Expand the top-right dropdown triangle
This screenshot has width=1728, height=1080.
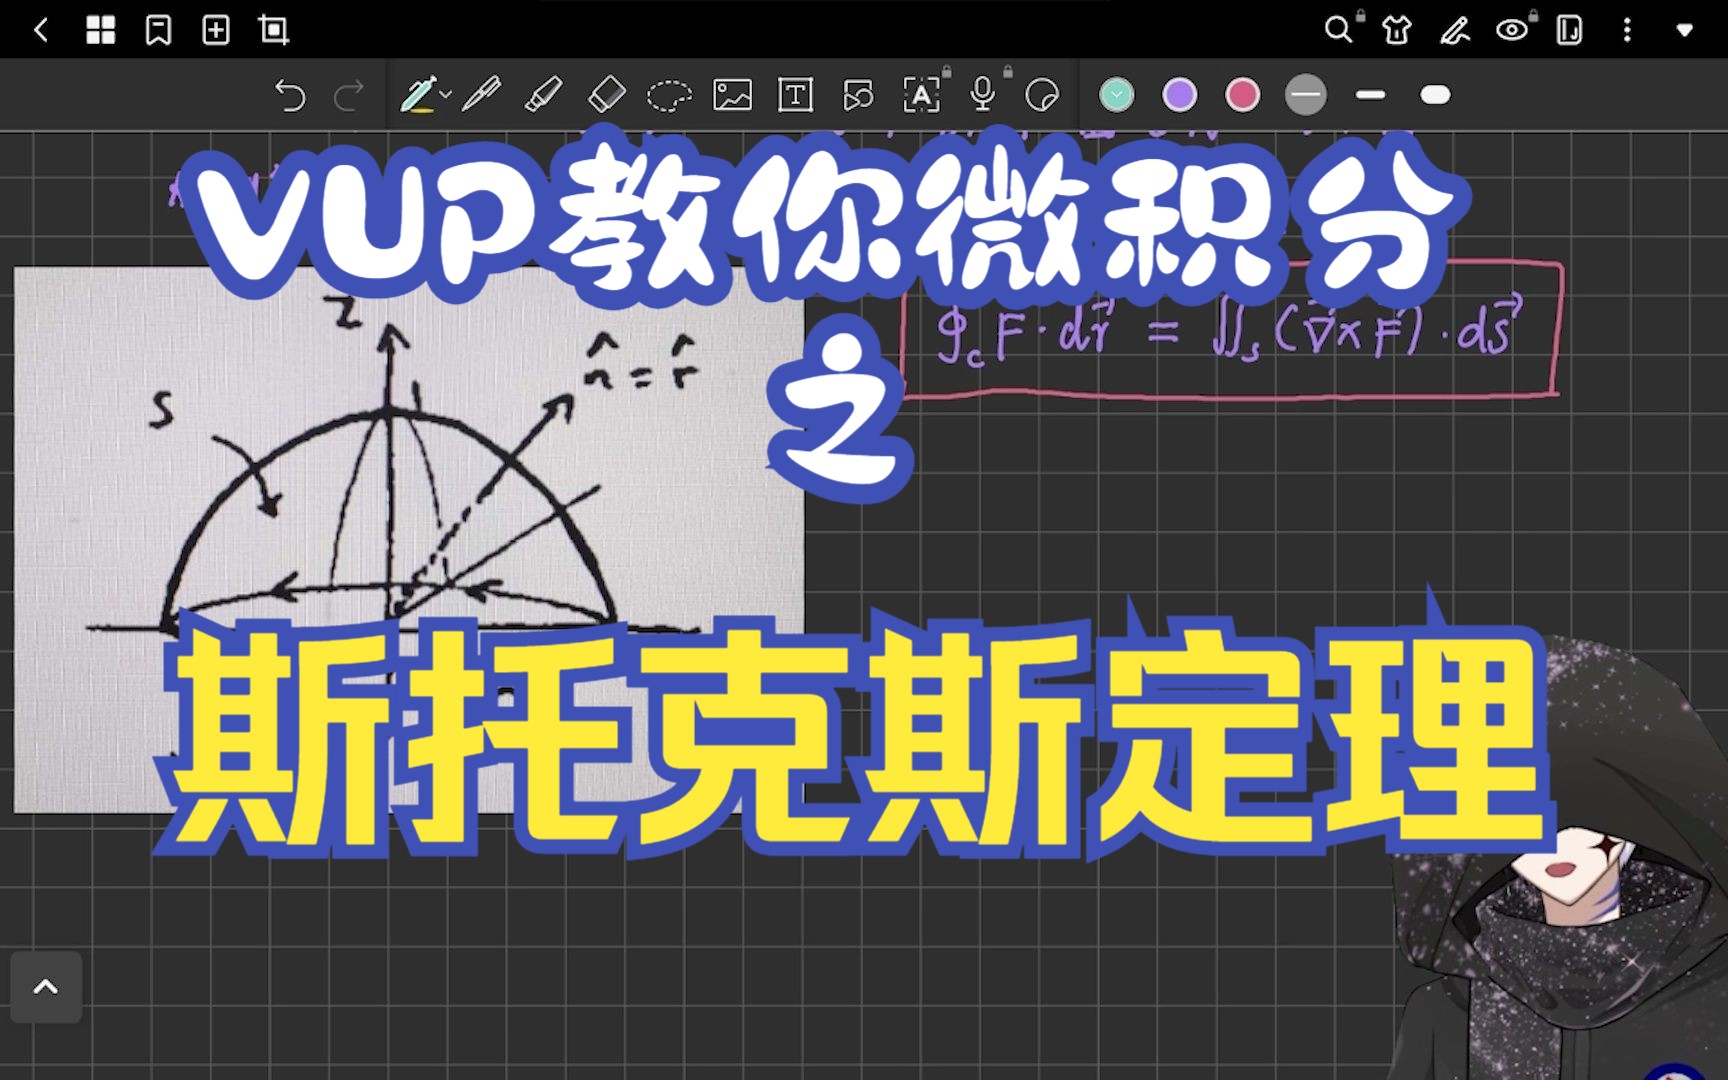[1685, 30]
